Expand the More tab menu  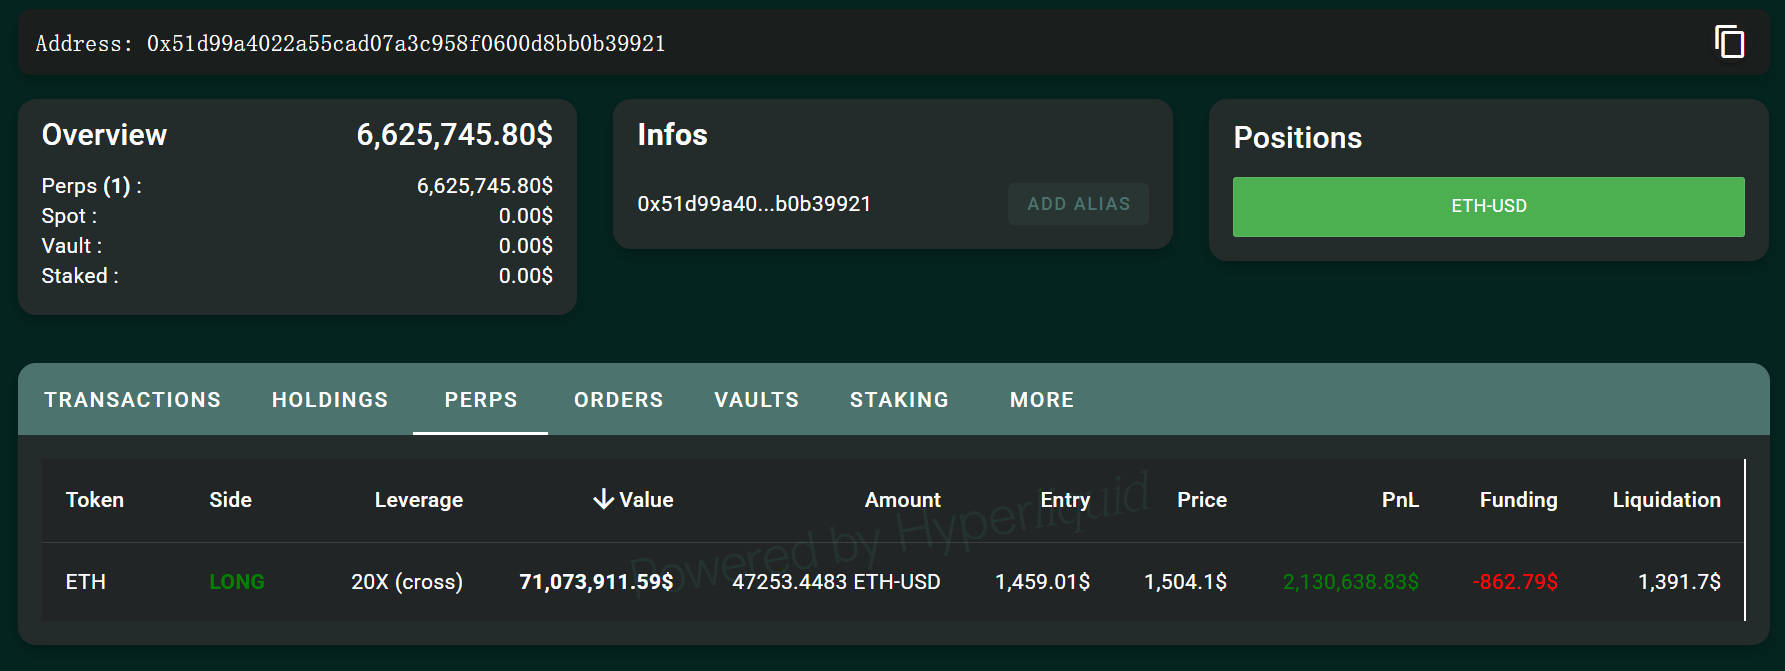1041,400
